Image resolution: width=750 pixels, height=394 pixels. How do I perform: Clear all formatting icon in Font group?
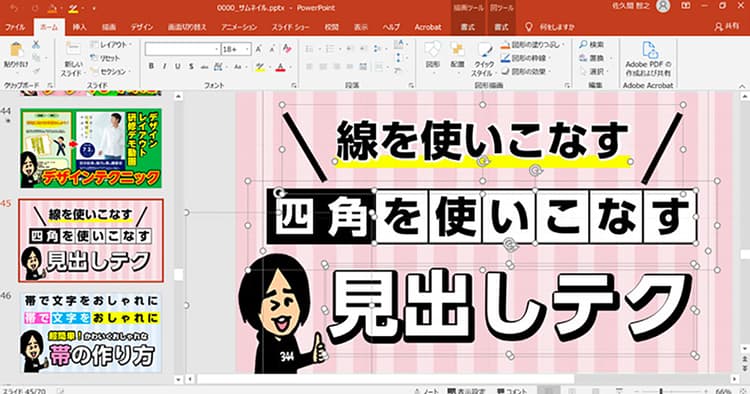(287, 49)
